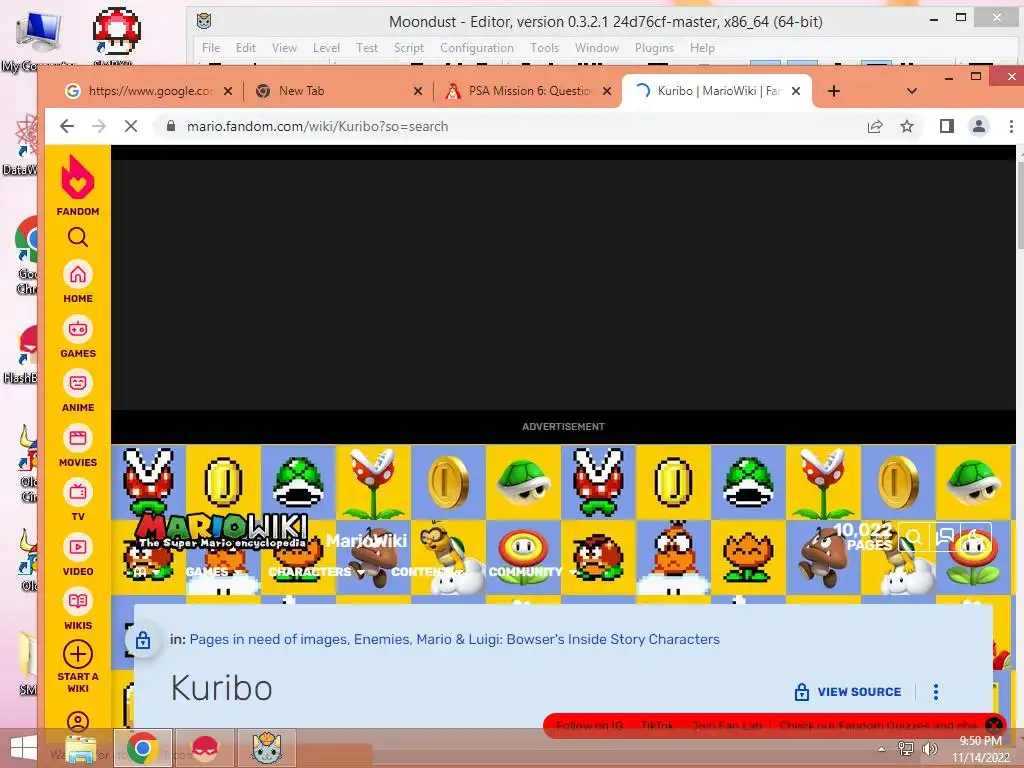Open My Computer desktop icon
1024x768 pixels.
(38, 39)
